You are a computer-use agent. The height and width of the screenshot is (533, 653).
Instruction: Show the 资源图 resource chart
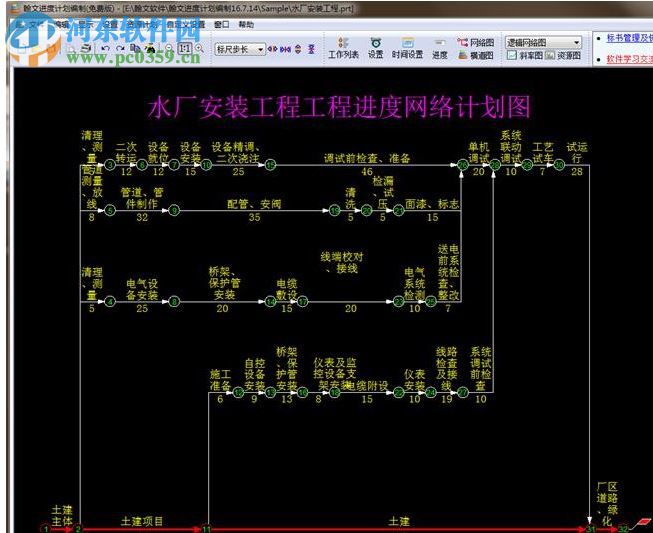pos(563,55)
